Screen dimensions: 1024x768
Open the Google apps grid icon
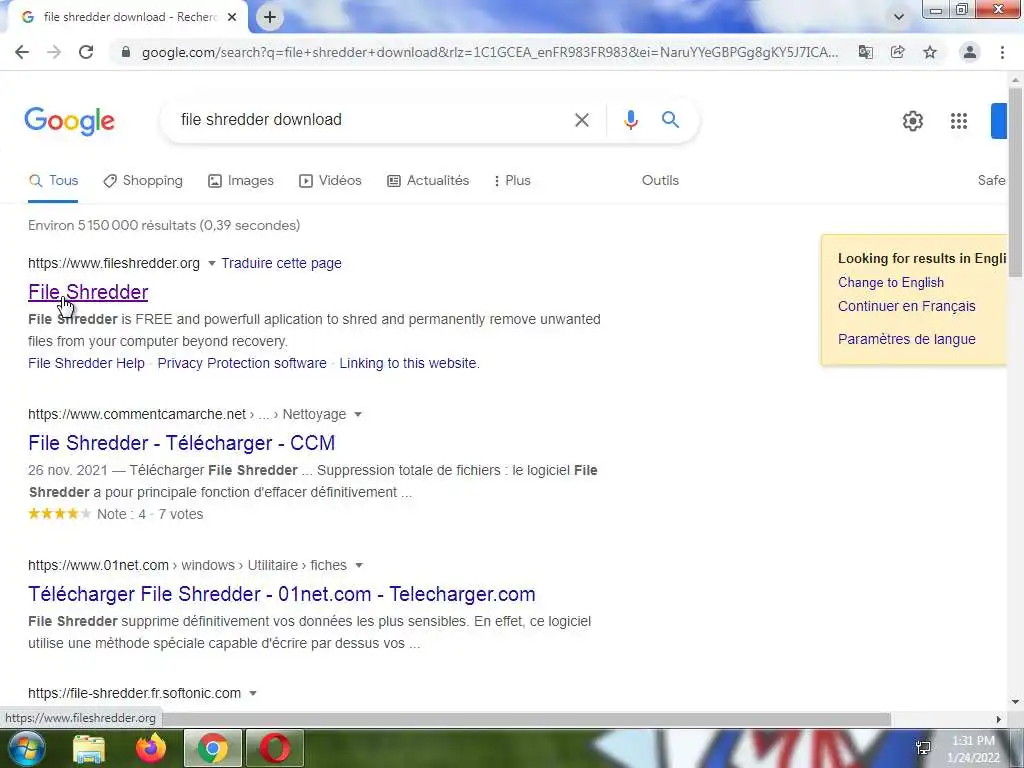pos(959,121)
